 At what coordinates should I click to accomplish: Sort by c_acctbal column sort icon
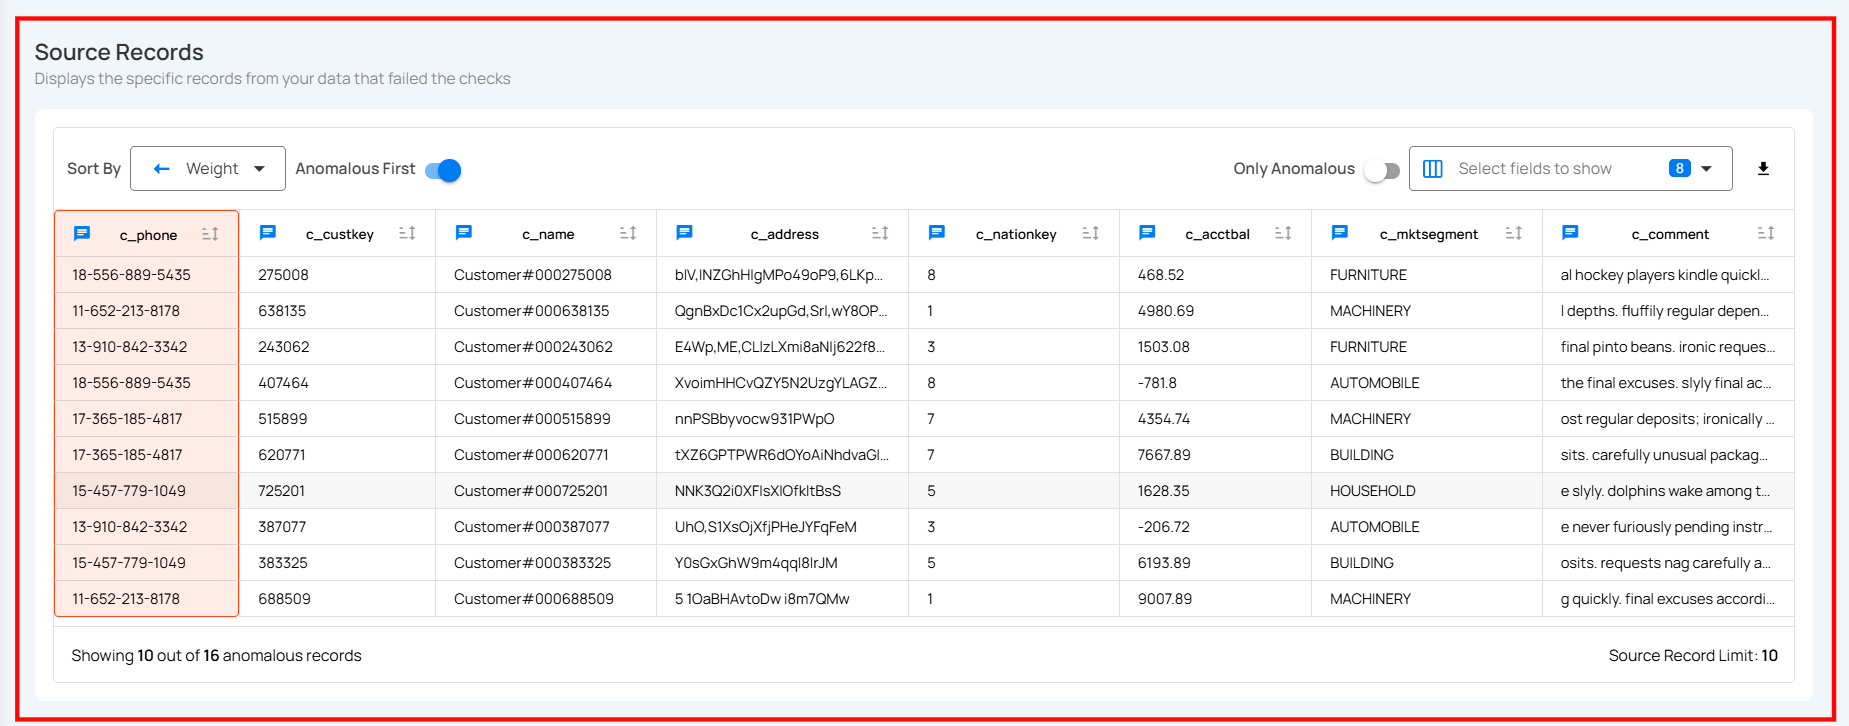1283,233
